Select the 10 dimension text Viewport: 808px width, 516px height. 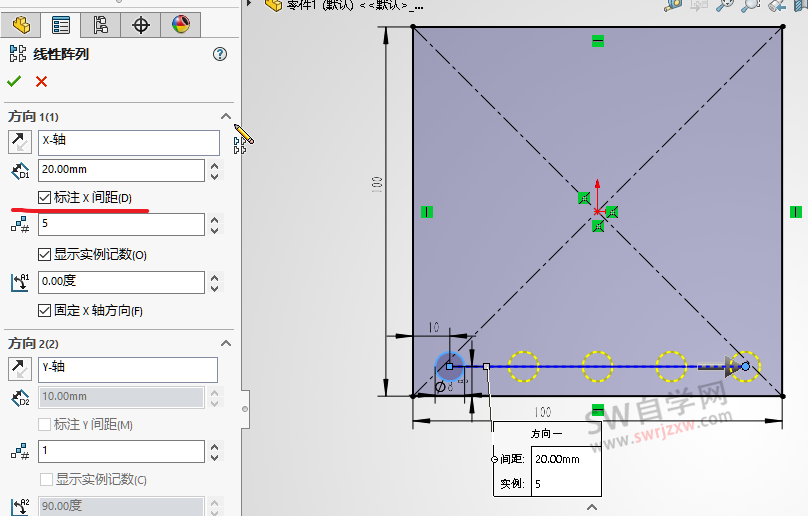(434, 327)
